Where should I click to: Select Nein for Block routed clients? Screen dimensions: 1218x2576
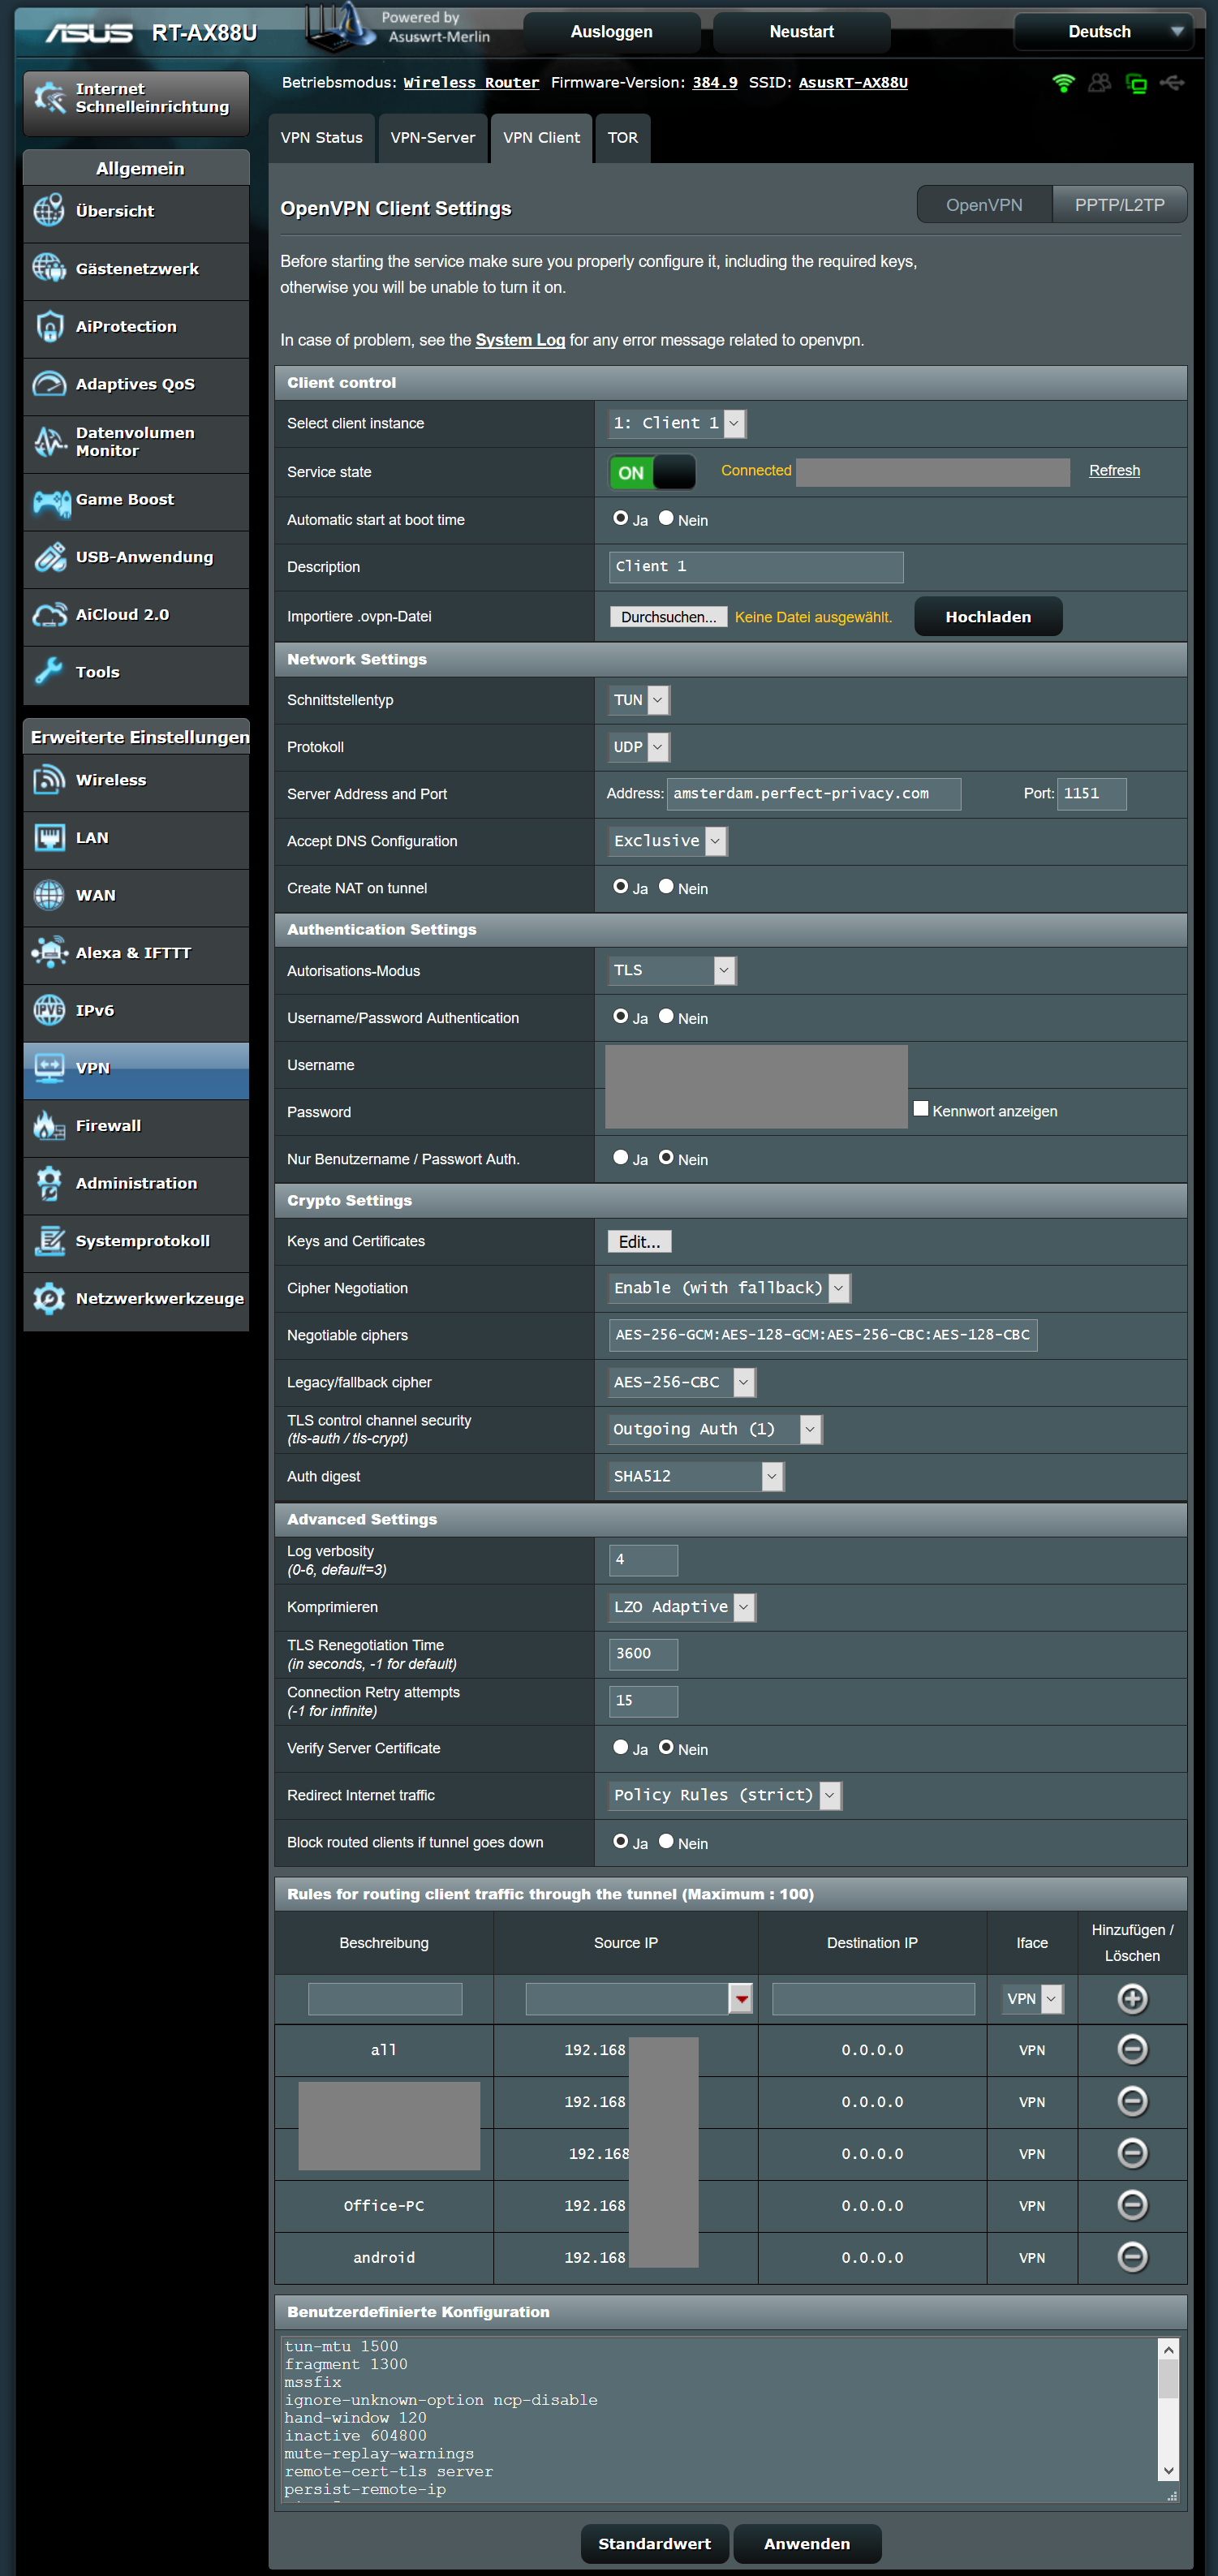pyautogui.click(x=666, y=1841)
